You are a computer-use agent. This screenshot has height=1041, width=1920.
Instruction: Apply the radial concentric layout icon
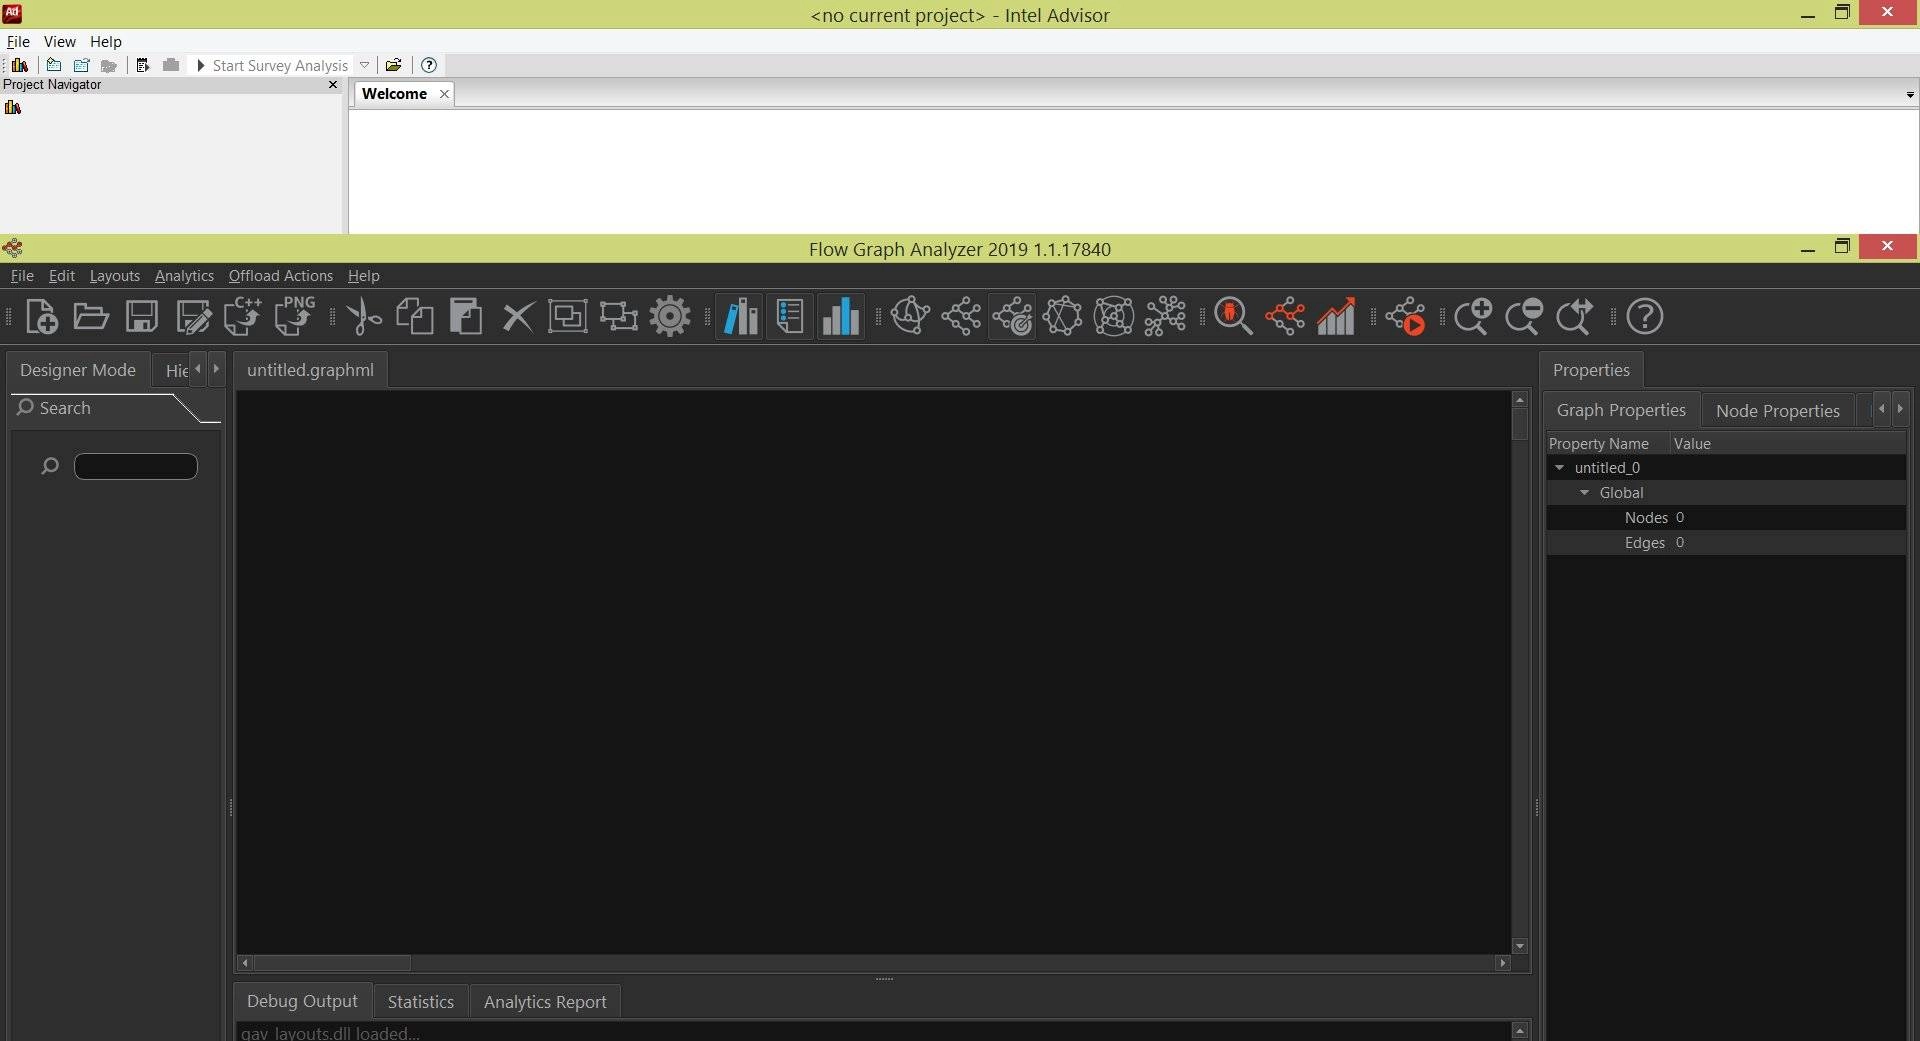[x=1114, y=317]
